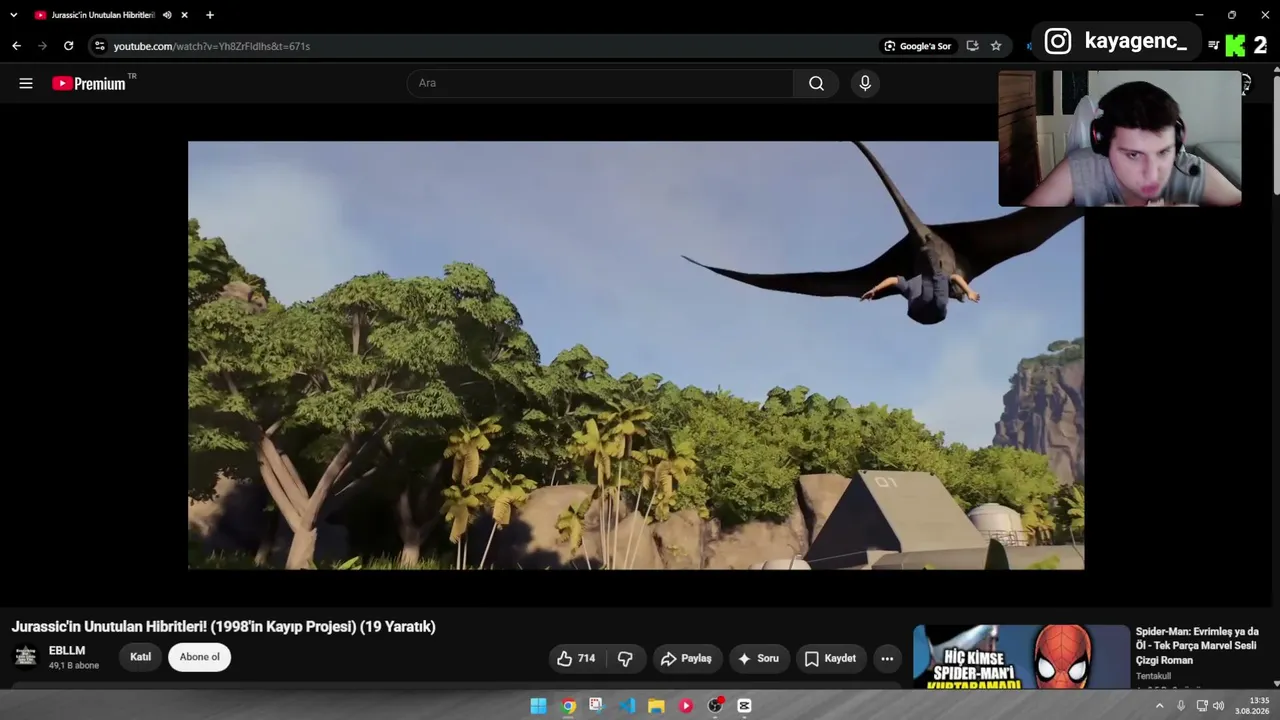1280x720 pixels.
Task: View site information in the address bar
Action: (98, 46)
